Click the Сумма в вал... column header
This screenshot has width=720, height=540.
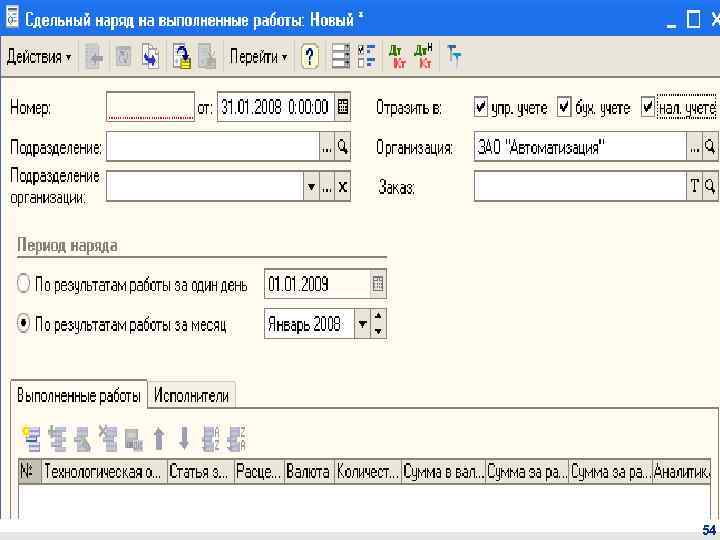coord(444,472)
